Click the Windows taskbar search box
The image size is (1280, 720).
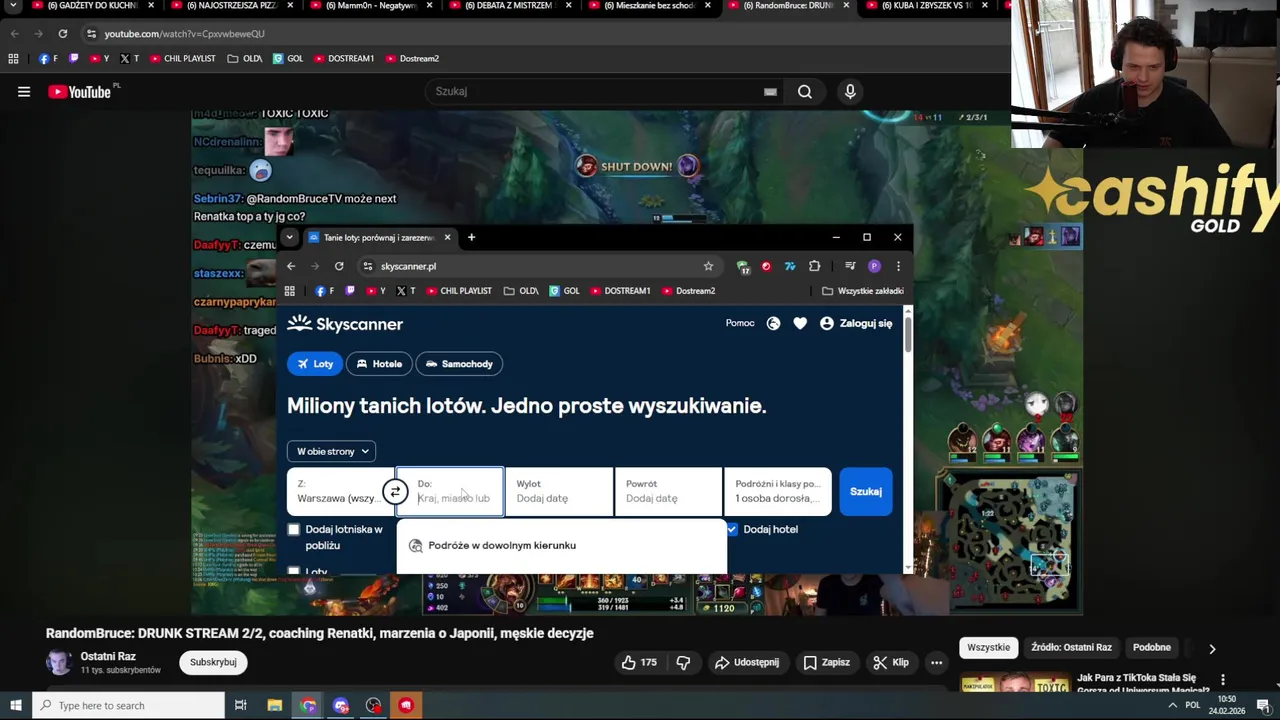point(127,705)
